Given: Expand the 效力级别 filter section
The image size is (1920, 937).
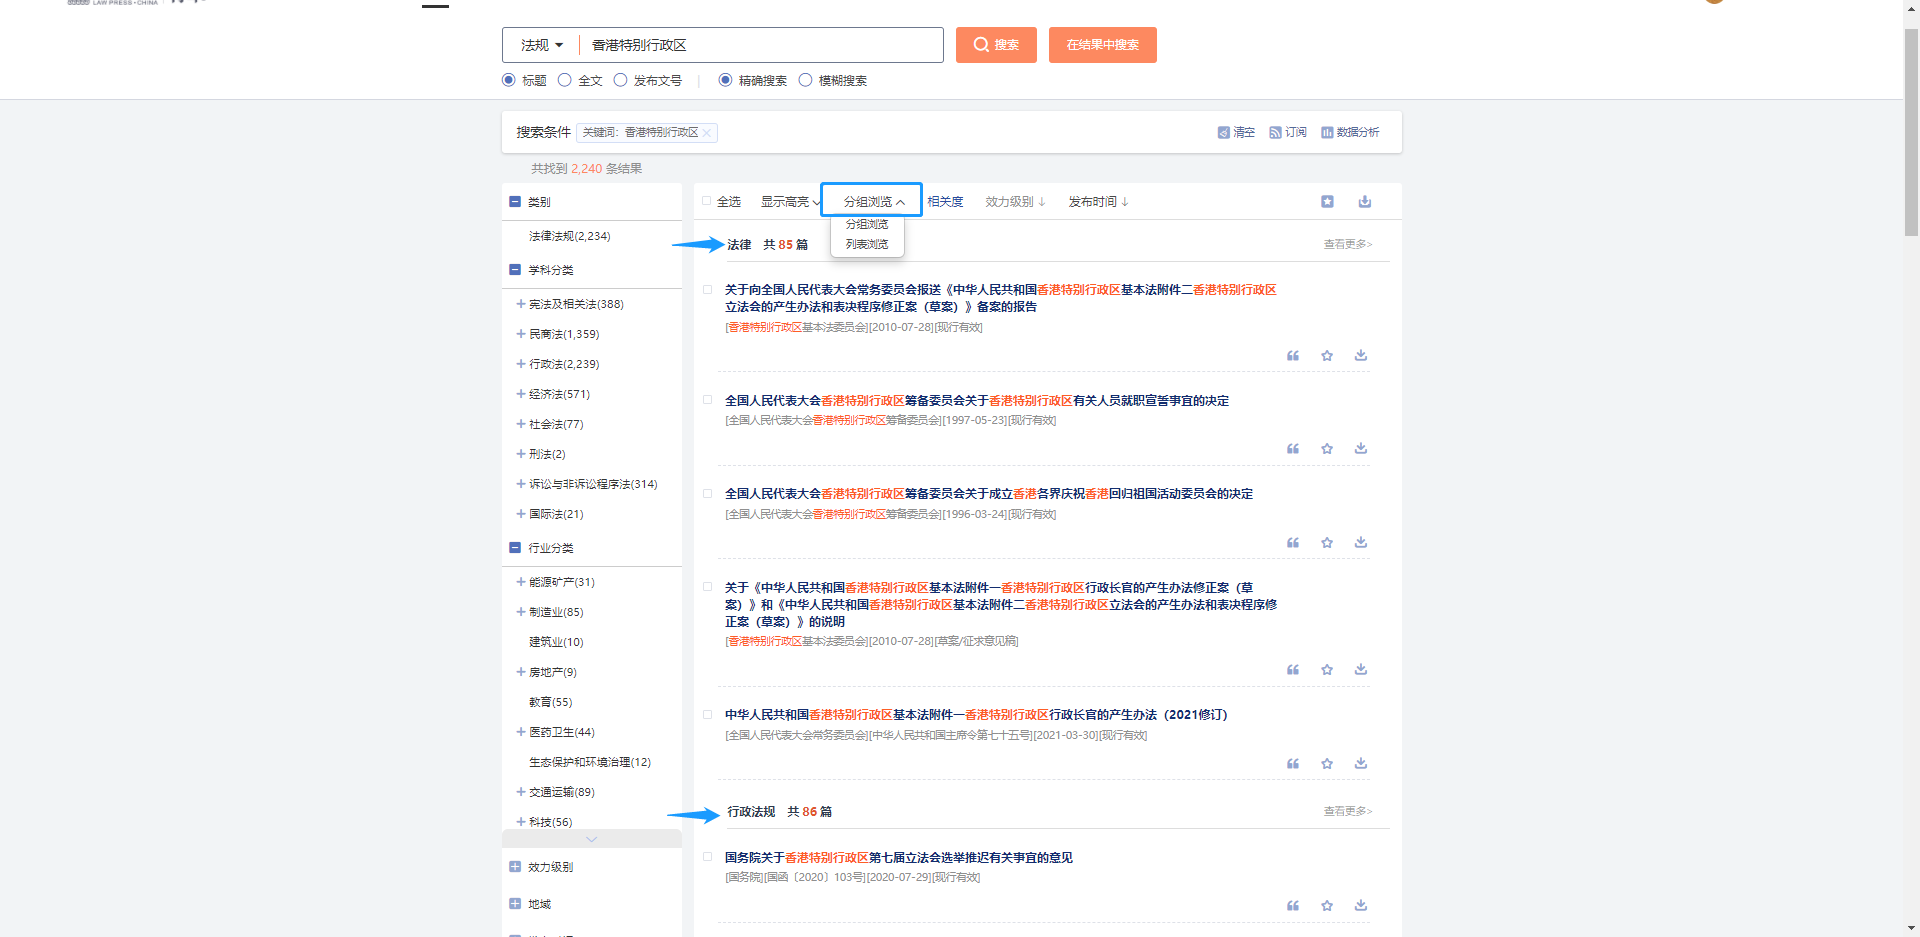Looking at the screenshot, I should click(515, 867).
